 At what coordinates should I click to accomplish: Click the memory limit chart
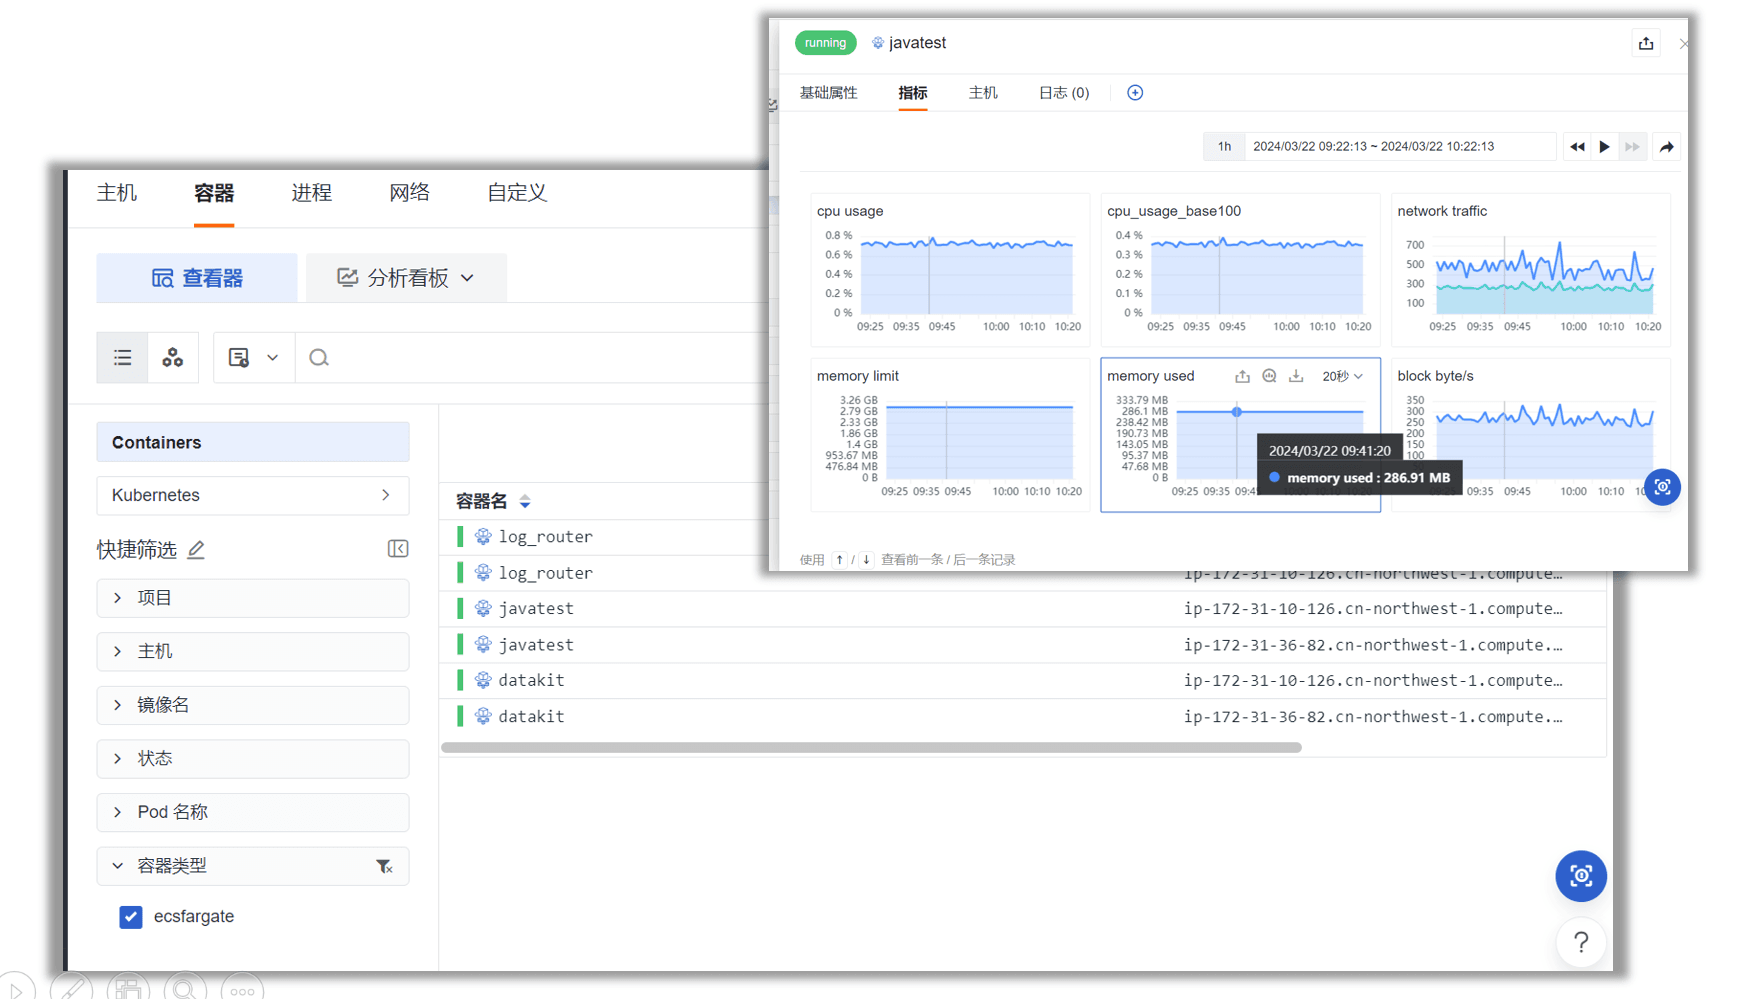click(x=950, y=435)
